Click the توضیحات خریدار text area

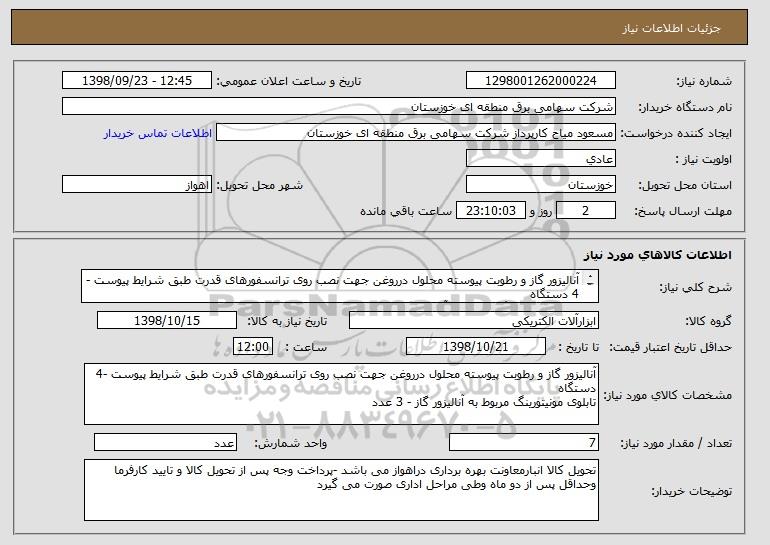(x=341, y=490)
